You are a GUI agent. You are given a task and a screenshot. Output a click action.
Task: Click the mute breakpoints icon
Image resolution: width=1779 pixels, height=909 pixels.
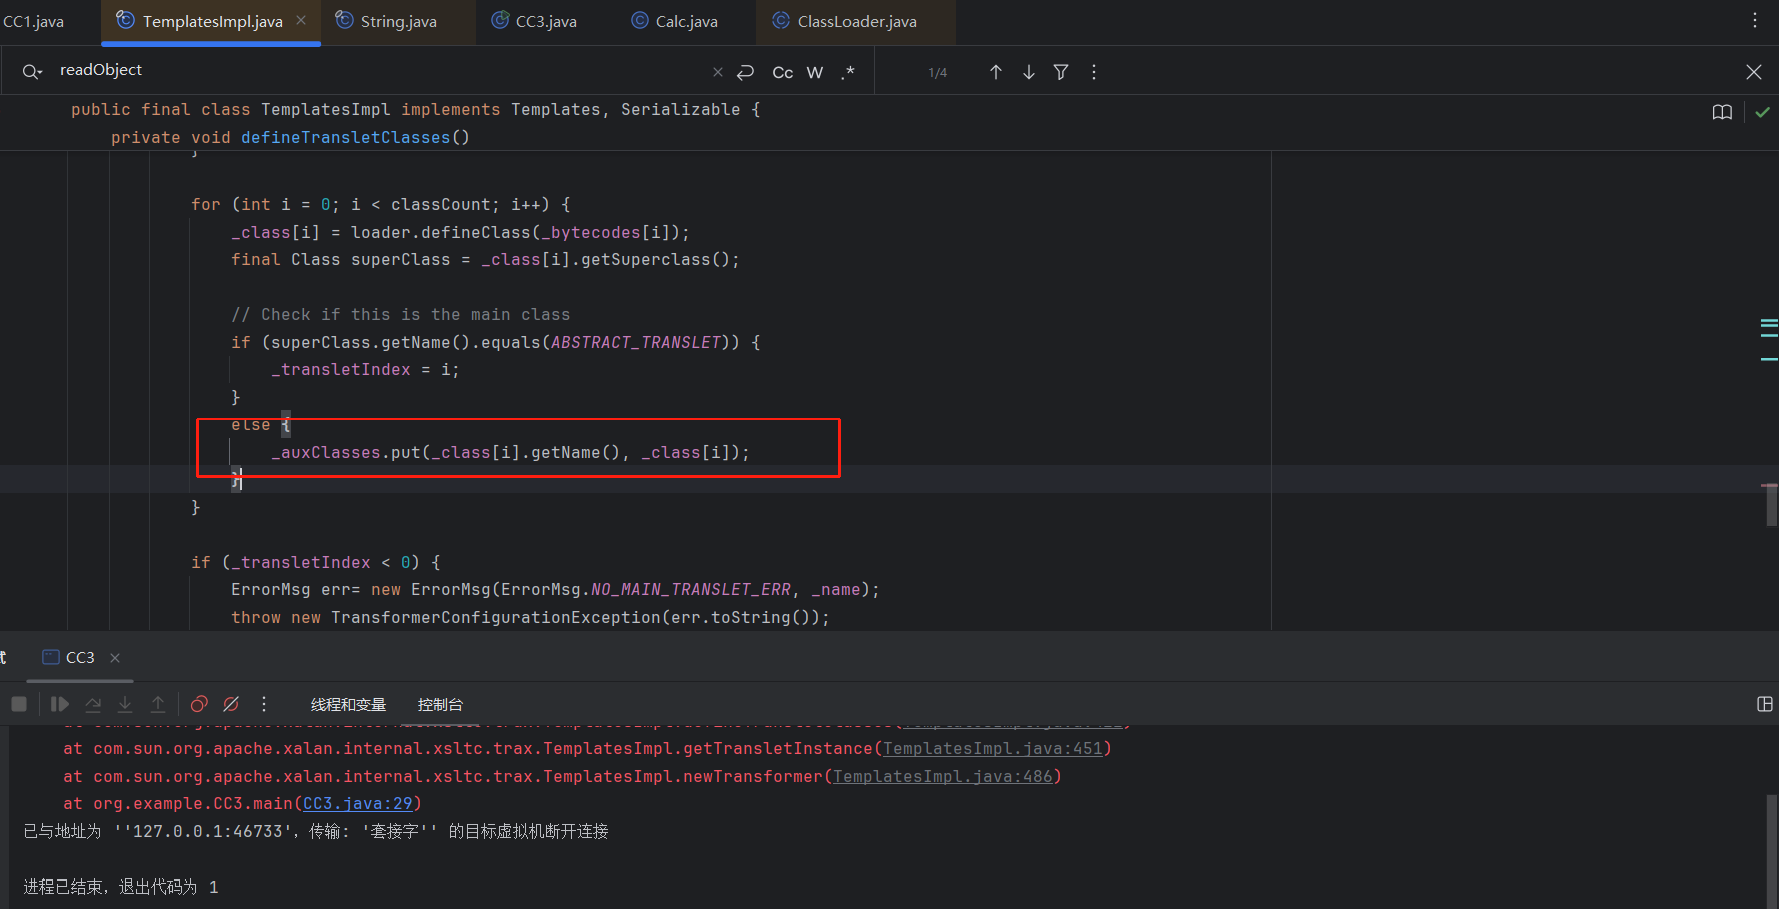[231, 704]
